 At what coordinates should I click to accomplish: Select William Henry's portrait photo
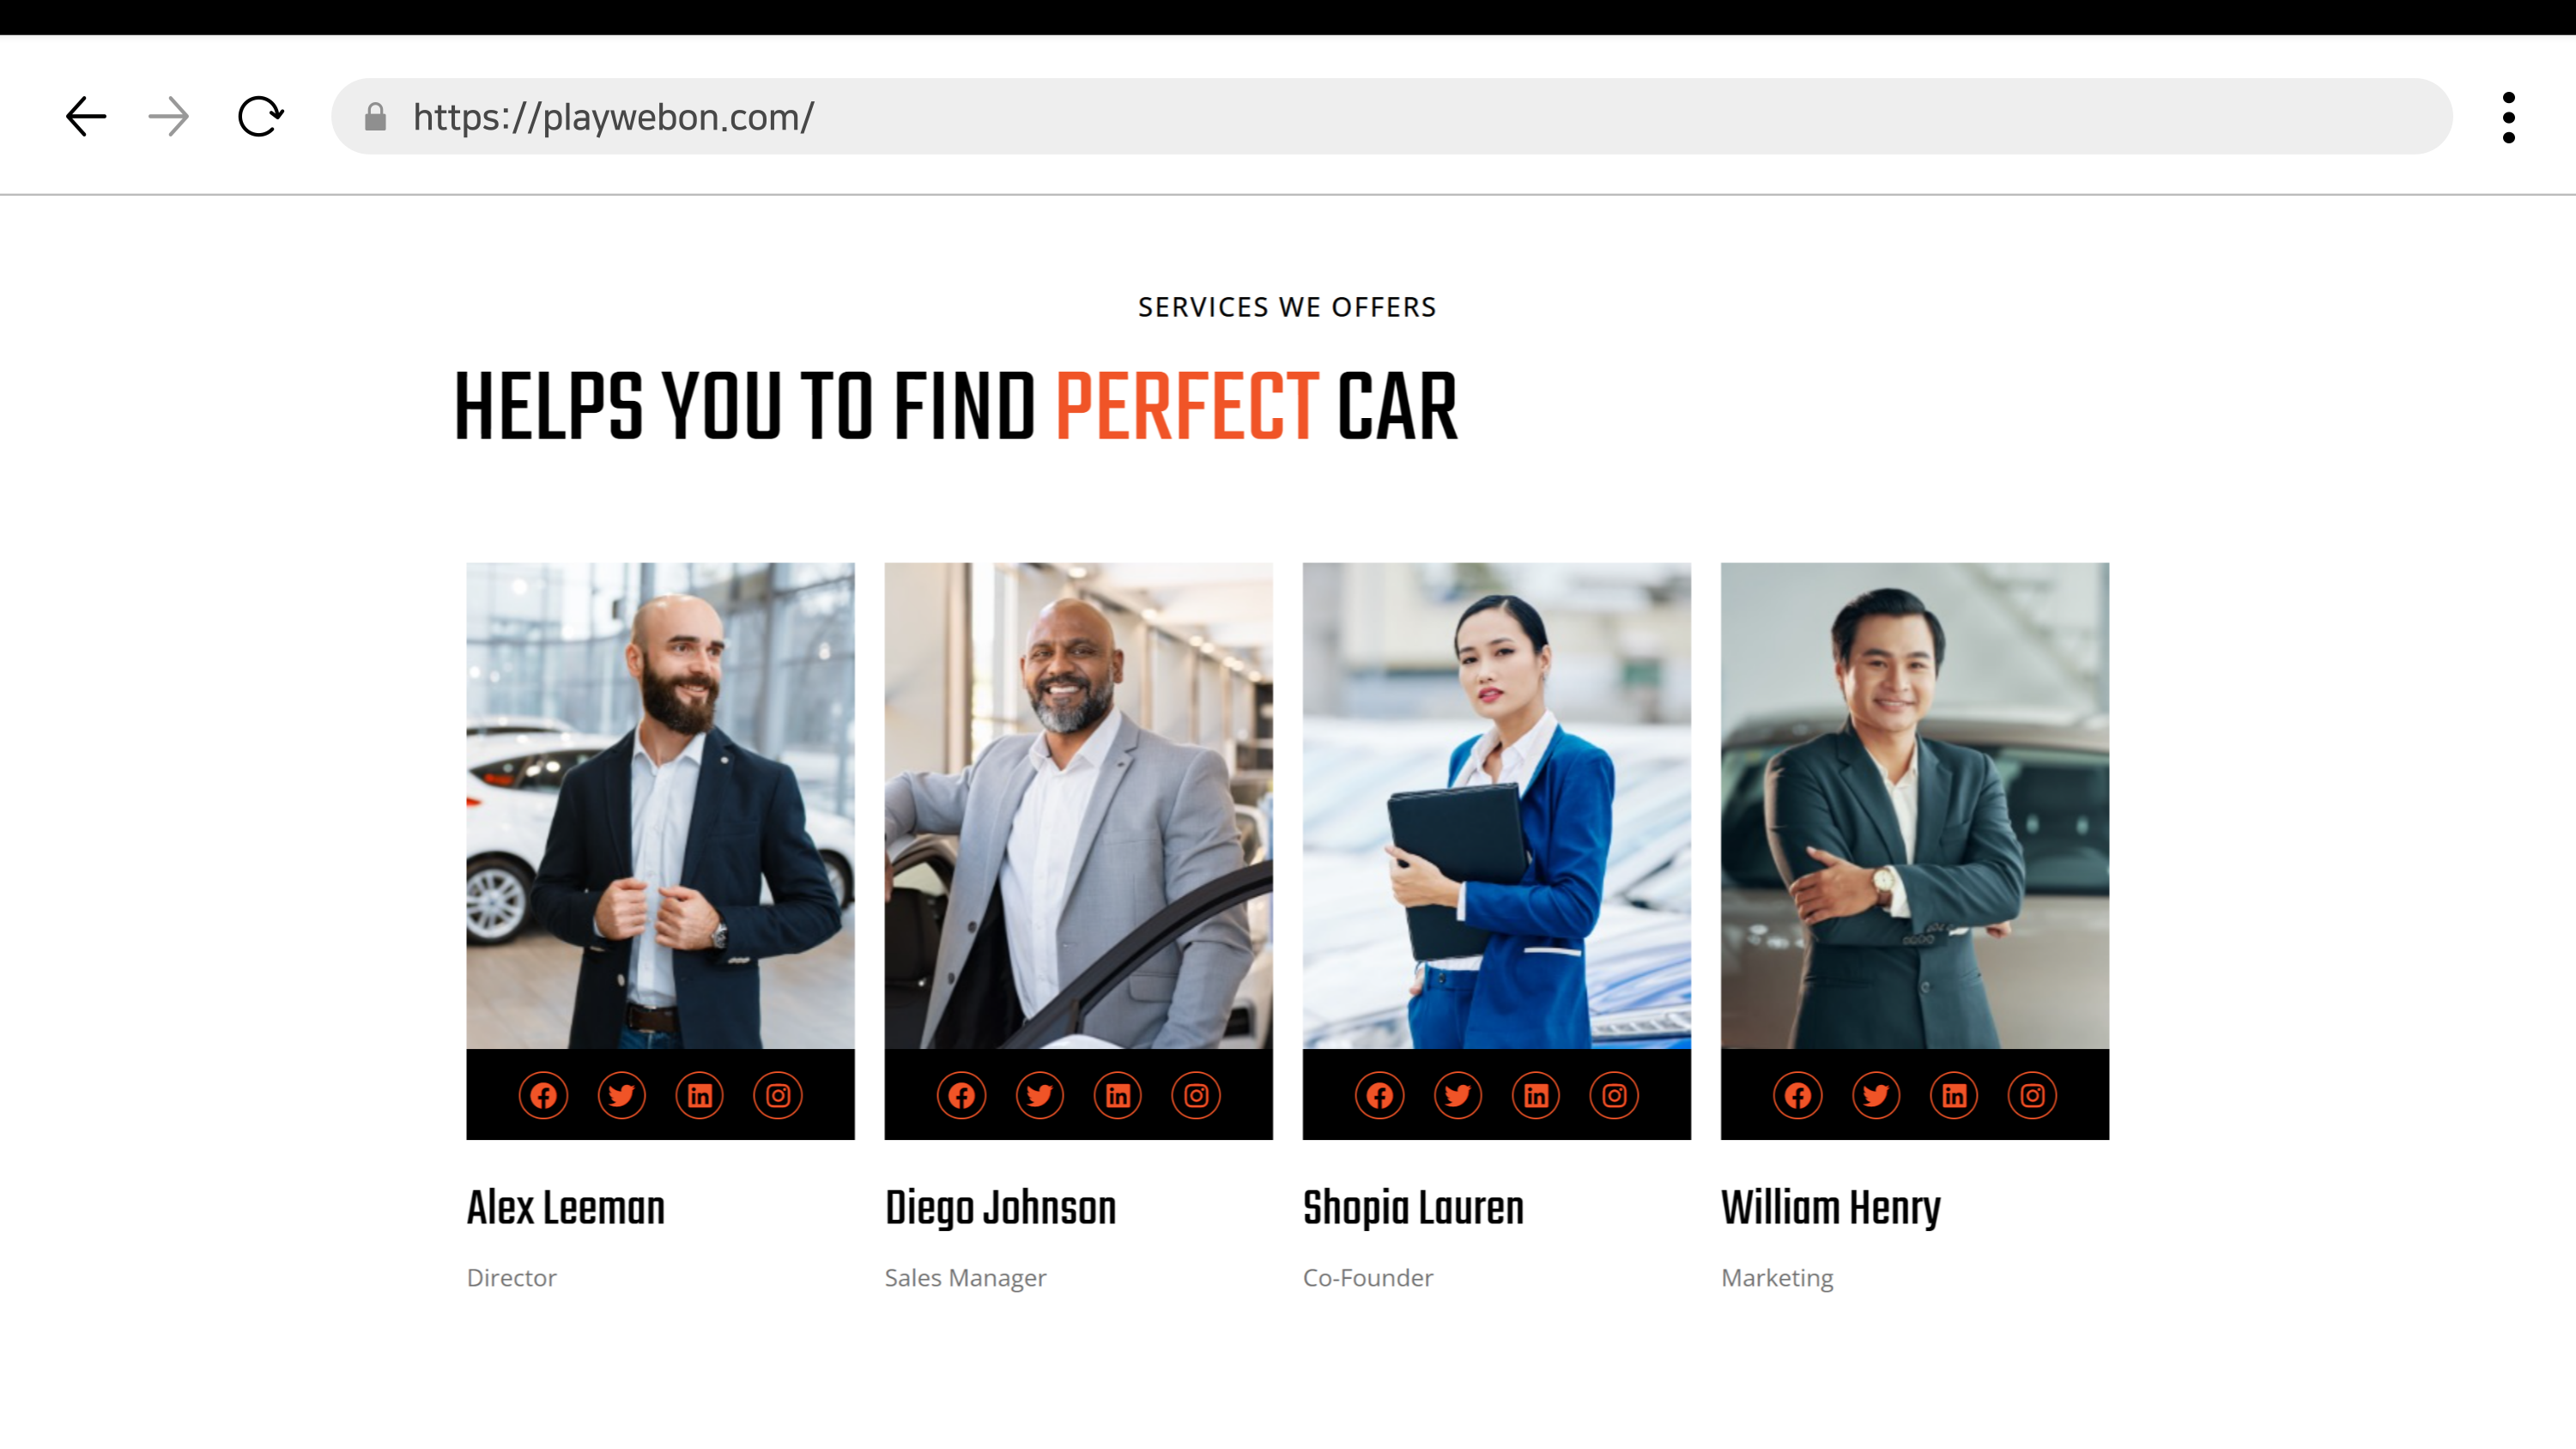(1914, 805)
